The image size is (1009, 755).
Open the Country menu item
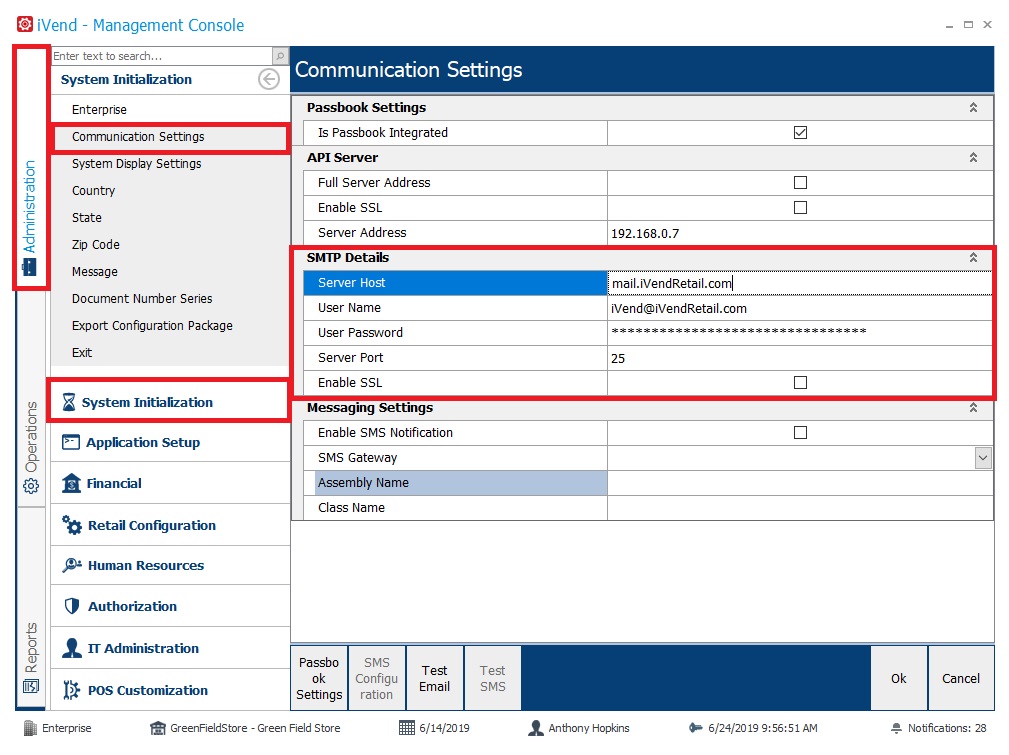click(x=94, y=191)
